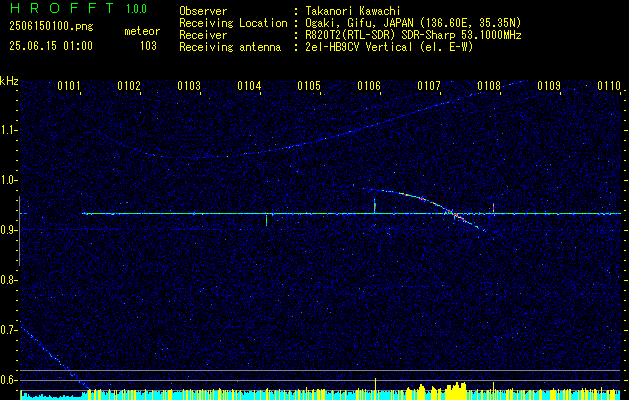Click the meteor count 103

(148, 46)
